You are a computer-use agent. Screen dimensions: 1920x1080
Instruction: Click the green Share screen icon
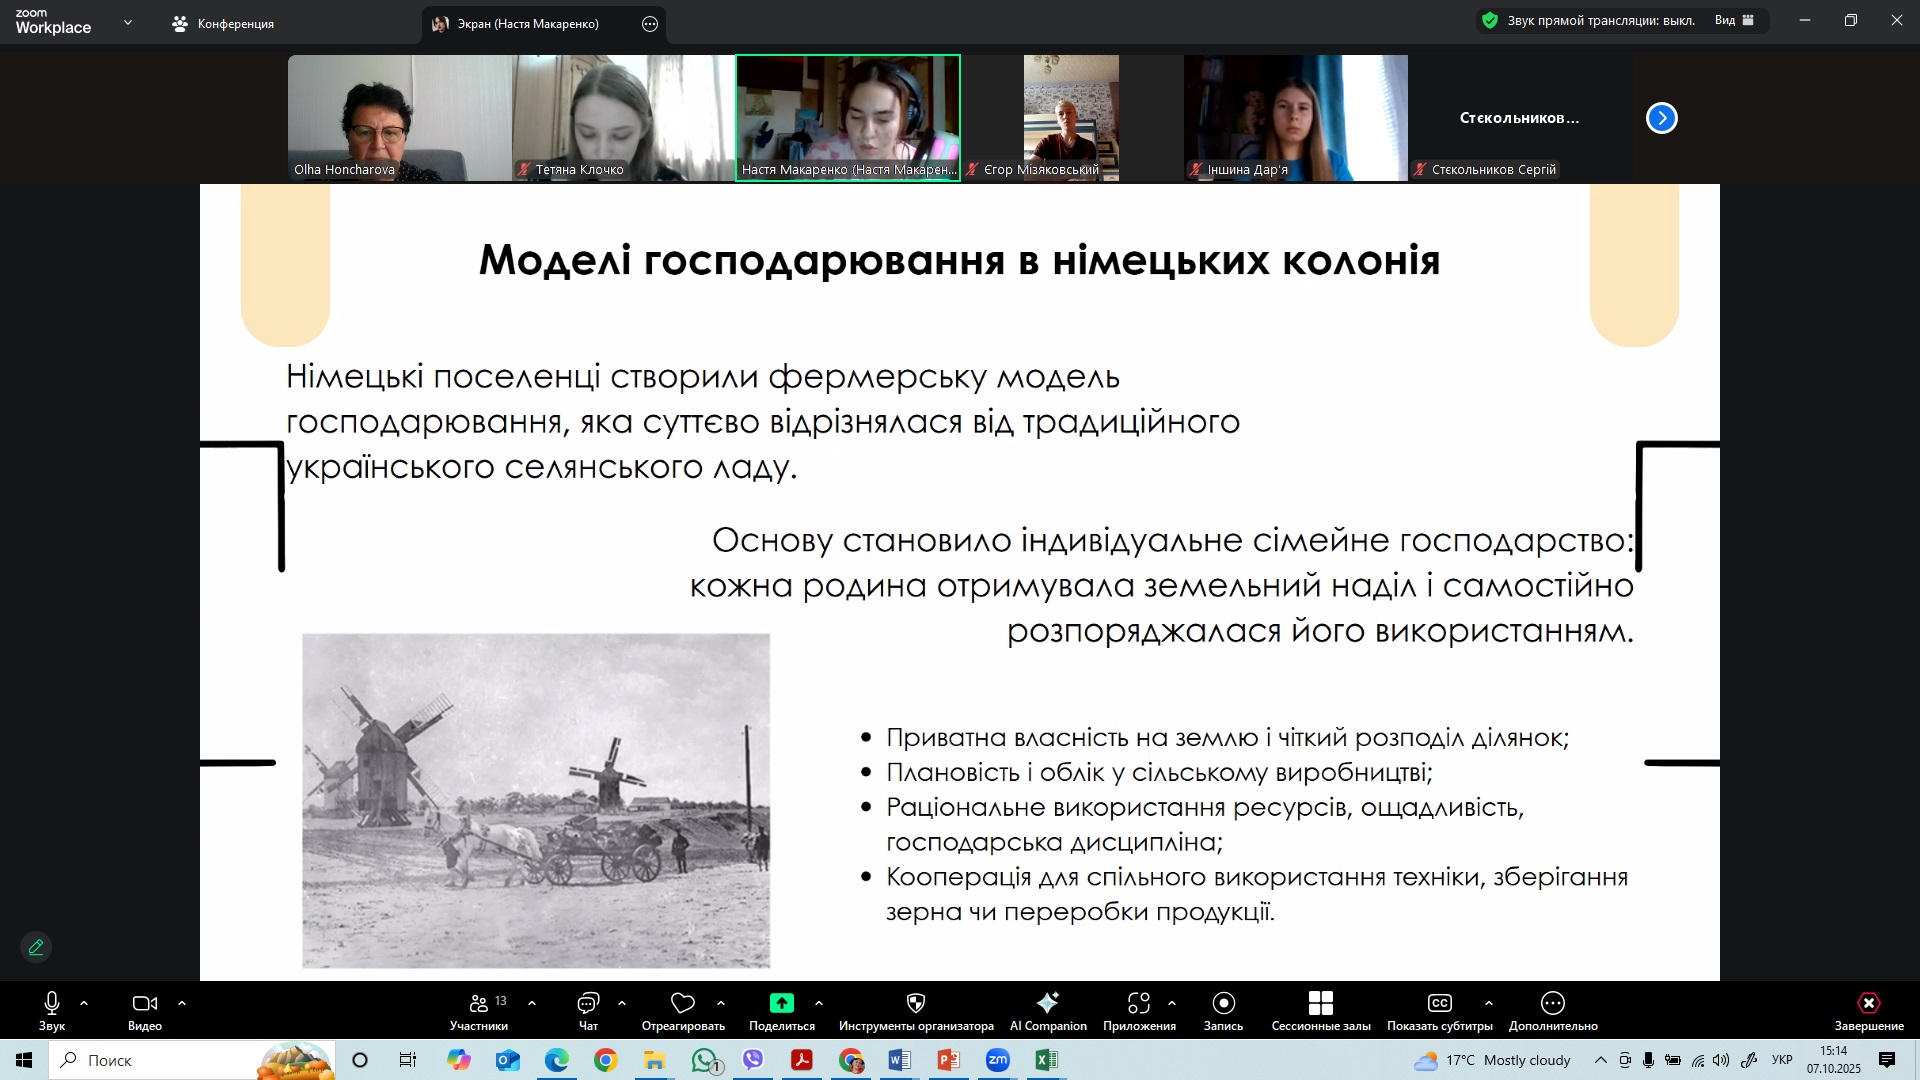(781, 1004)
